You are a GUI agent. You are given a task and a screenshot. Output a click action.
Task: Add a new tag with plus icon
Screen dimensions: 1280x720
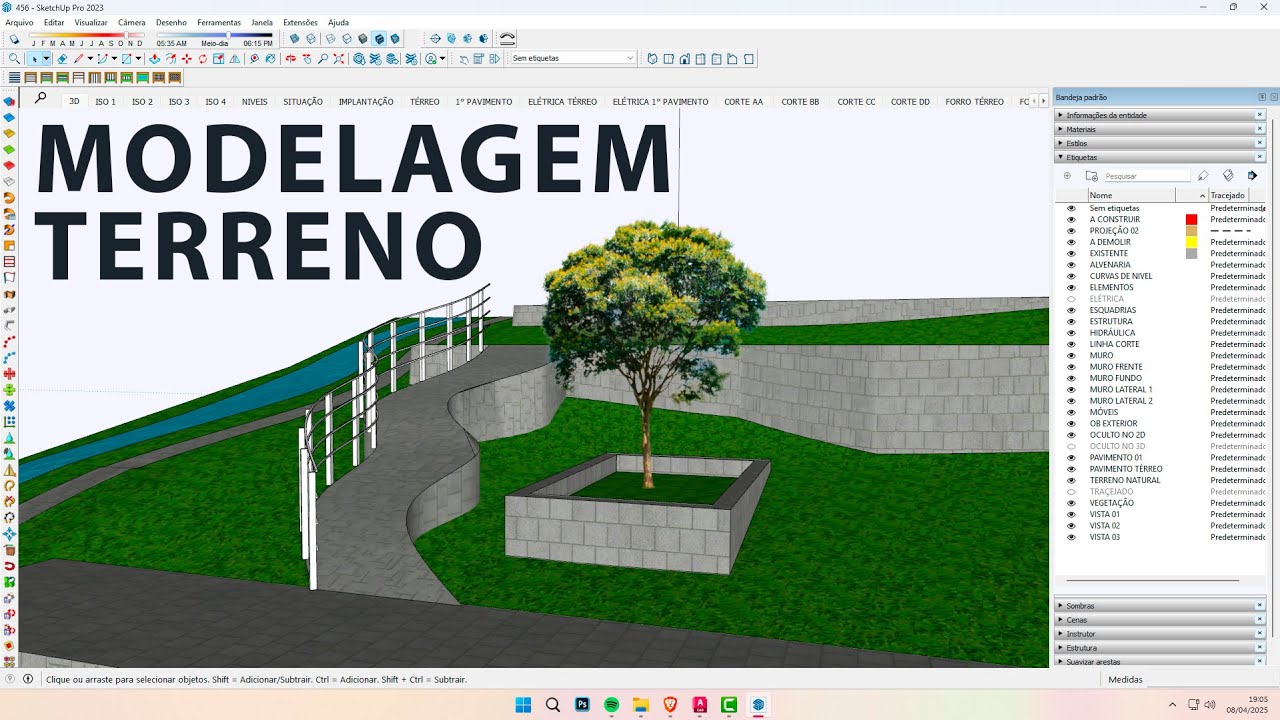1067,175
